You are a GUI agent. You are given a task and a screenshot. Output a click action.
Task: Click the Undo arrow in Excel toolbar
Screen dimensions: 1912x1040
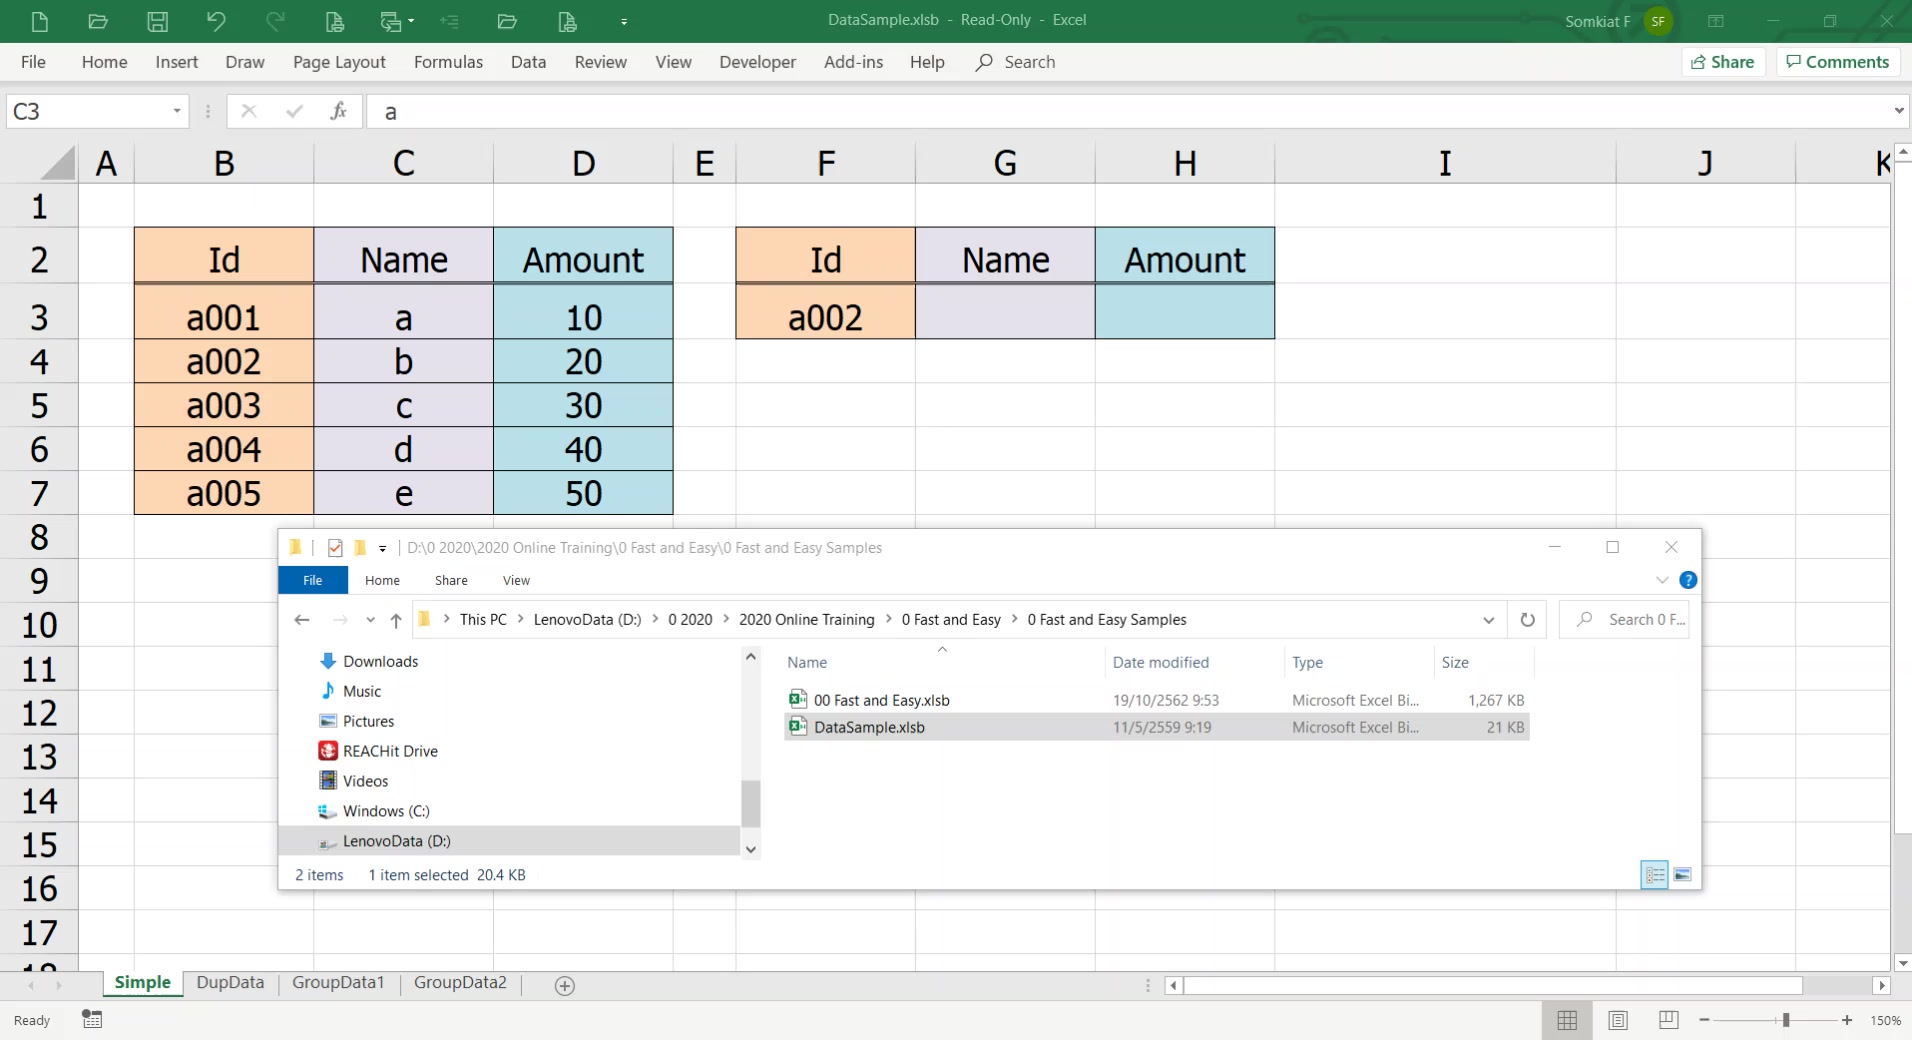[216, 21]
